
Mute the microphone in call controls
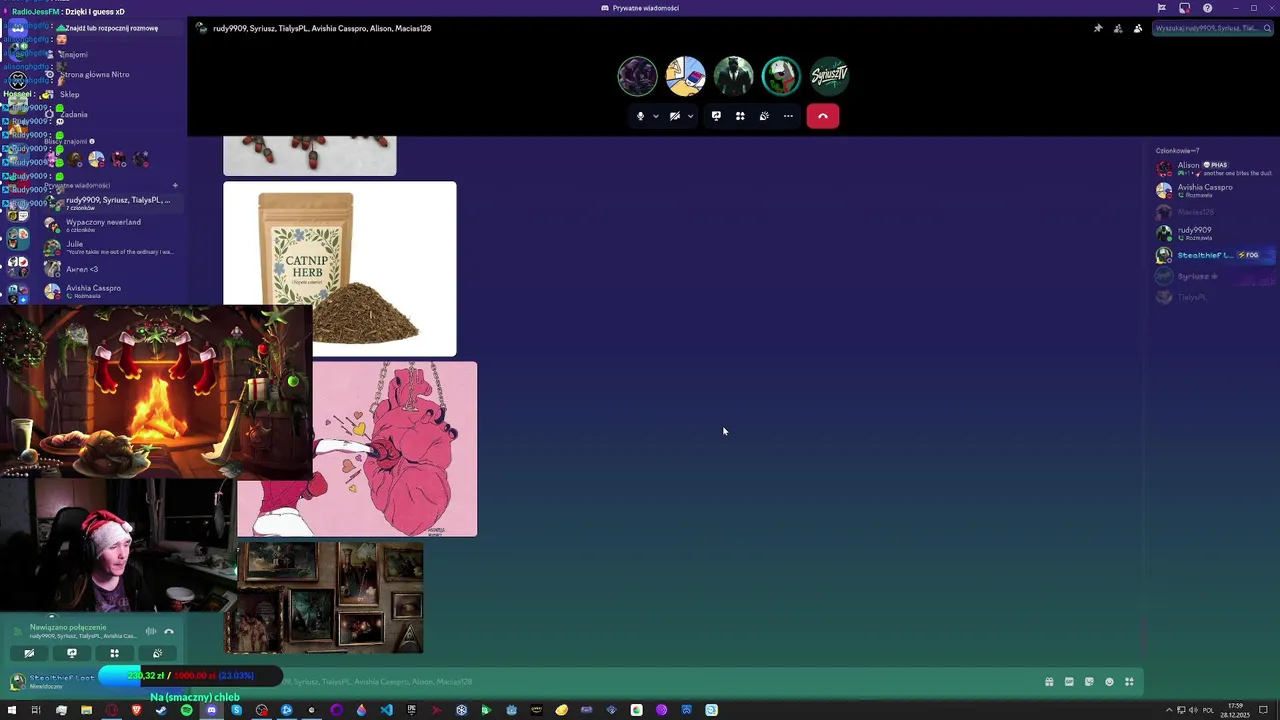(x=640, y=116)
